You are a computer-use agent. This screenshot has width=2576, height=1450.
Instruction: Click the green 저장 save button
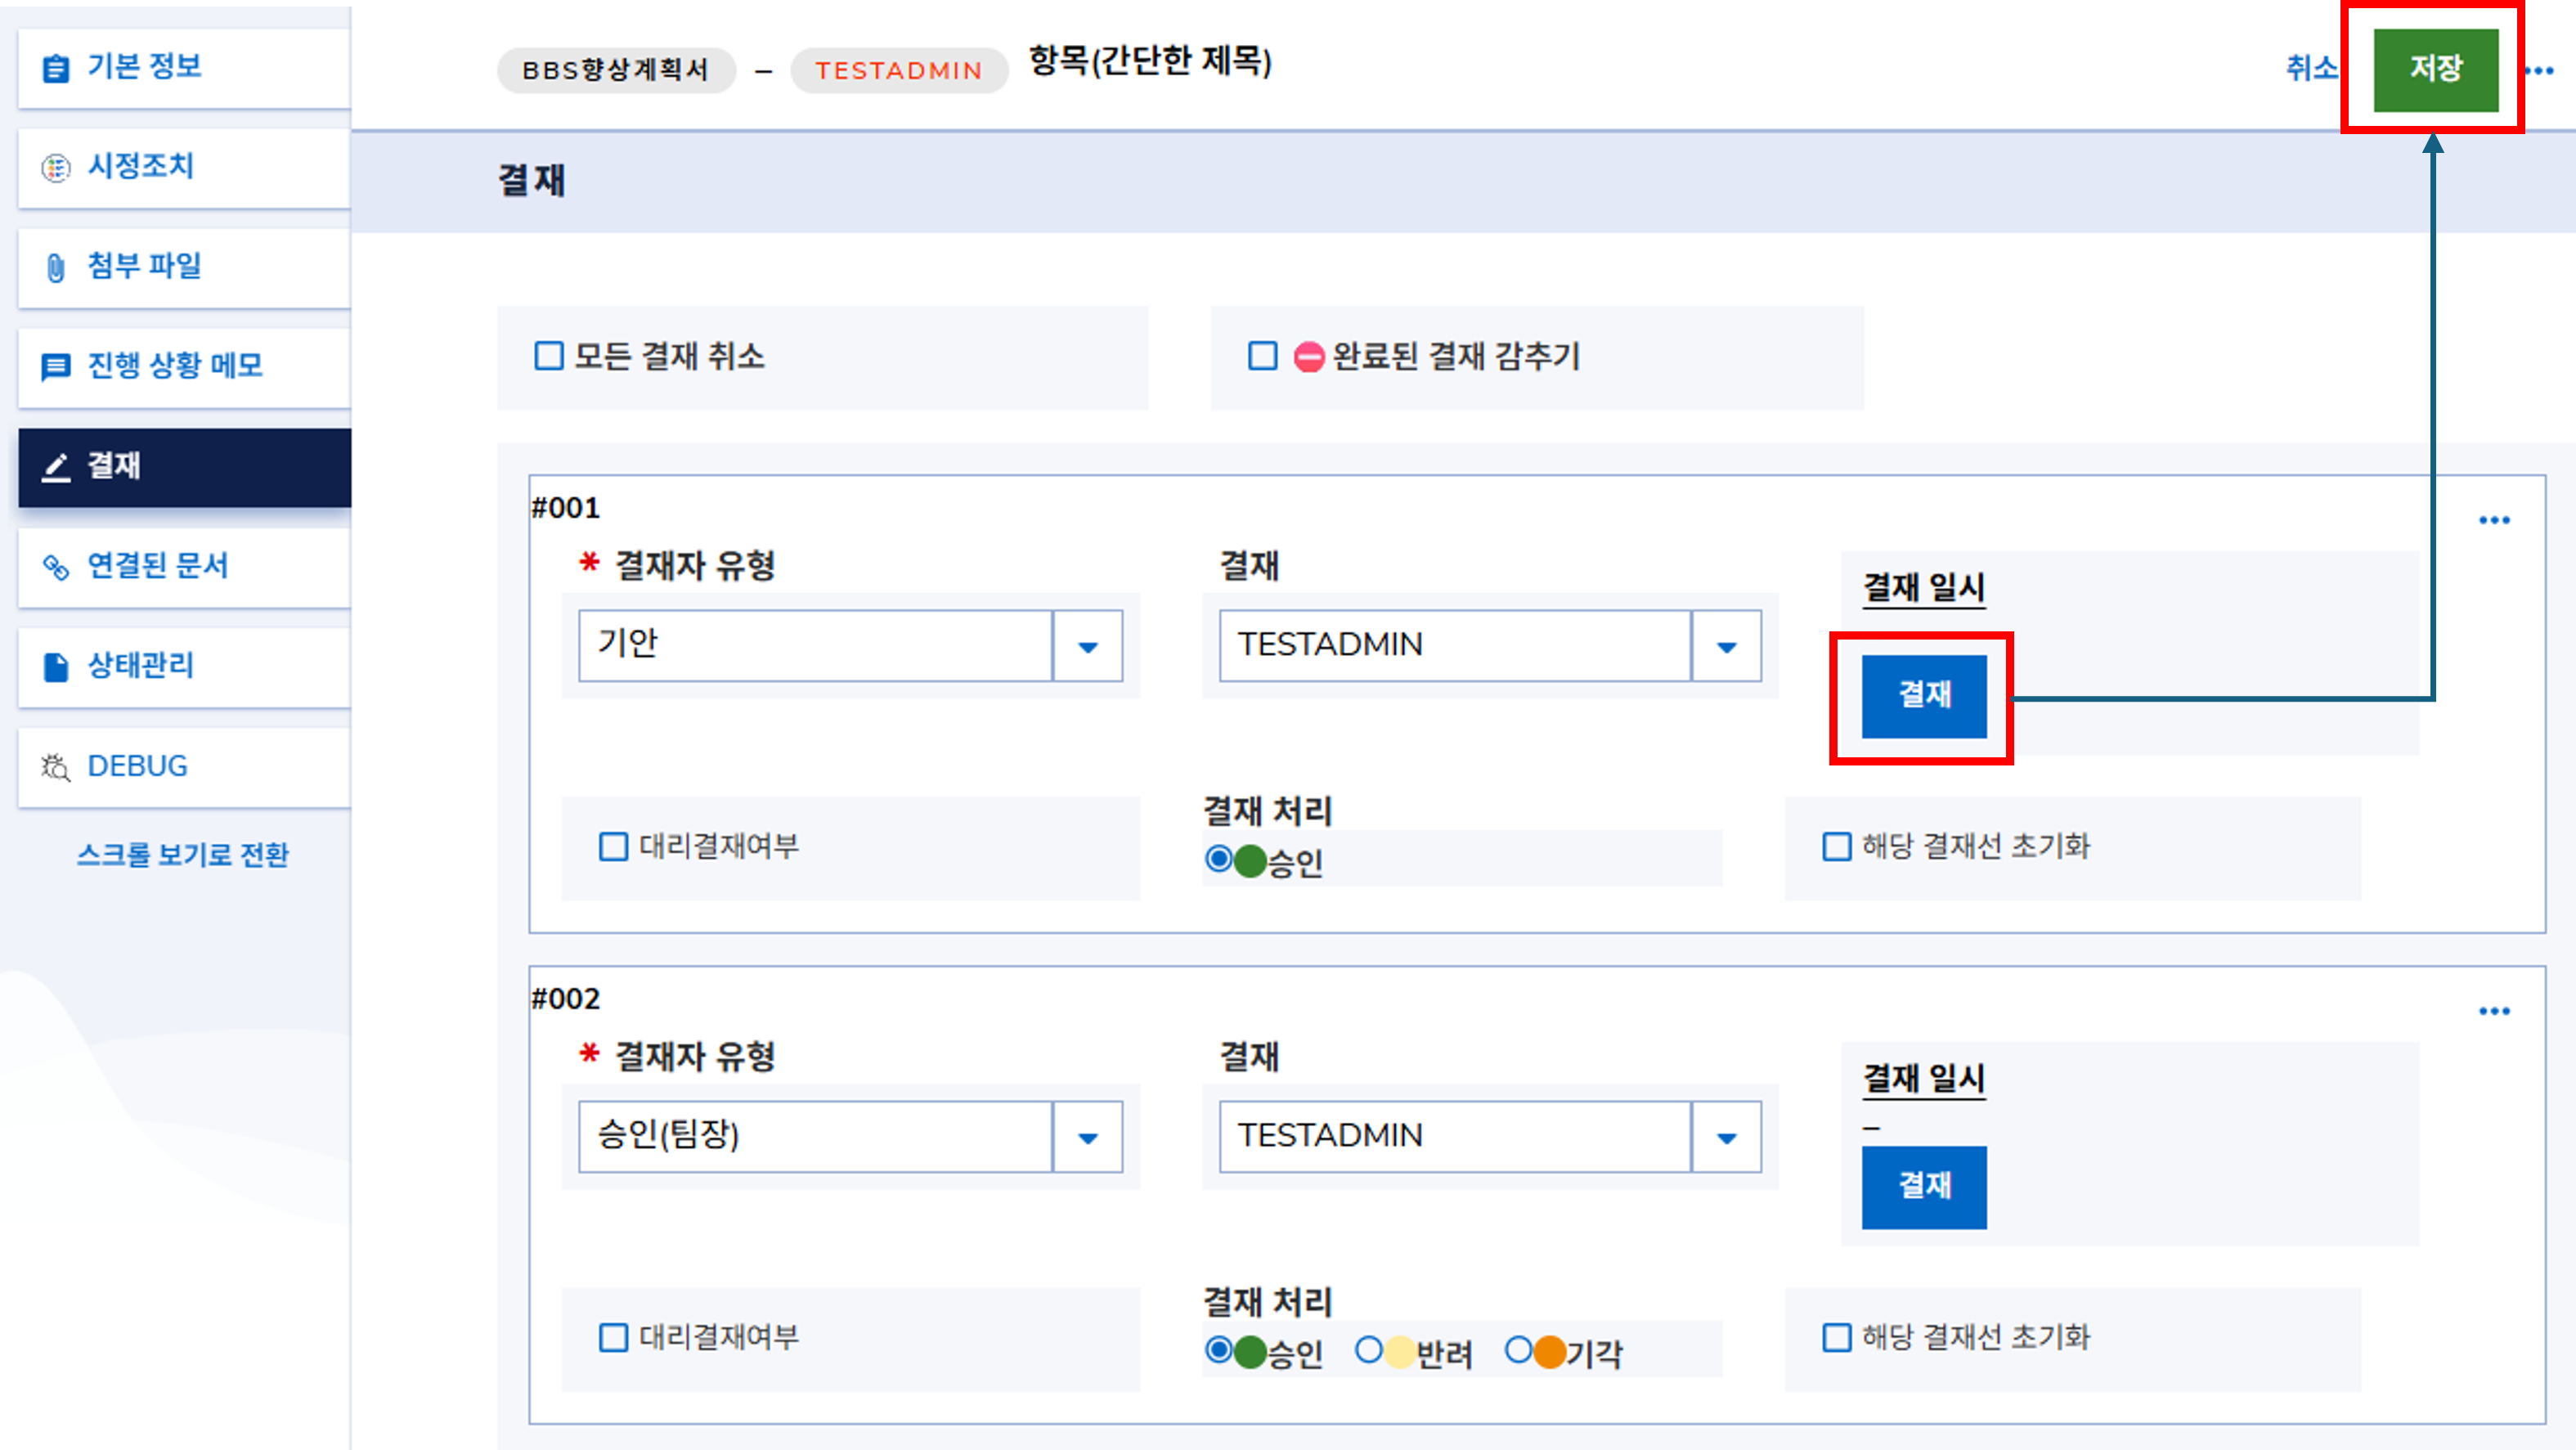point(2436,69)
